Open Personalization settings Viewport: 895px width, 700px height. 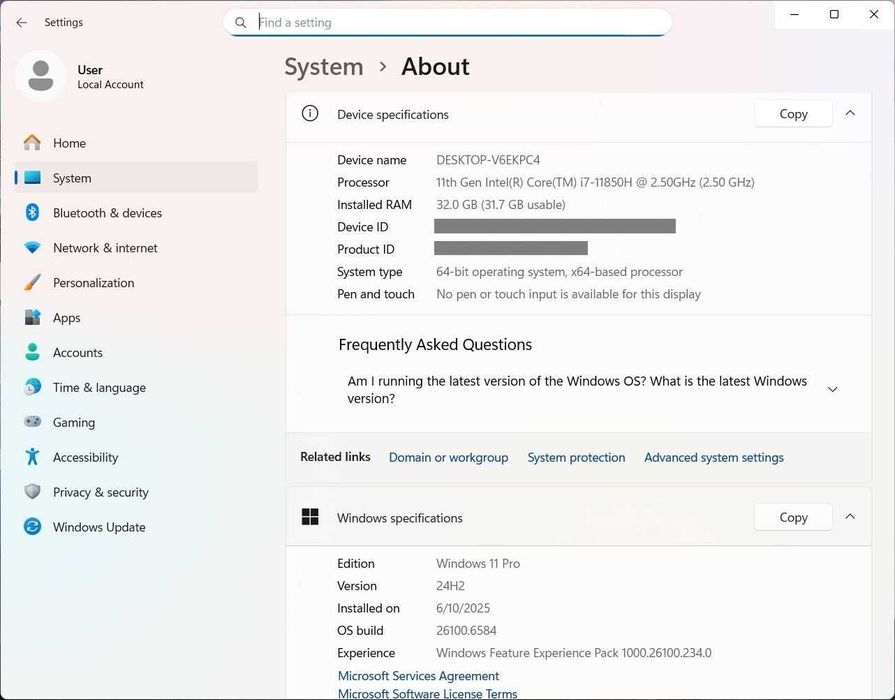coord(136,283)
